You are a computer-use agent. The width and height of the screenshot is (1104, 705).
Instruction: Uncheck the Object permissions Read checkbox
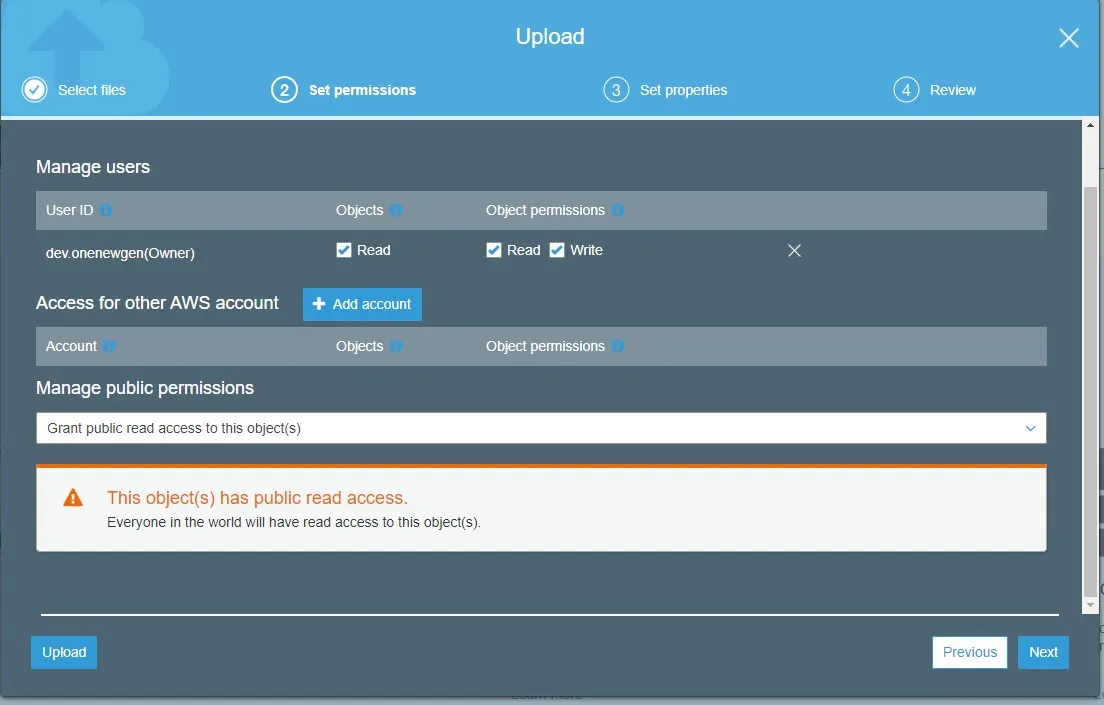[494, 250]
